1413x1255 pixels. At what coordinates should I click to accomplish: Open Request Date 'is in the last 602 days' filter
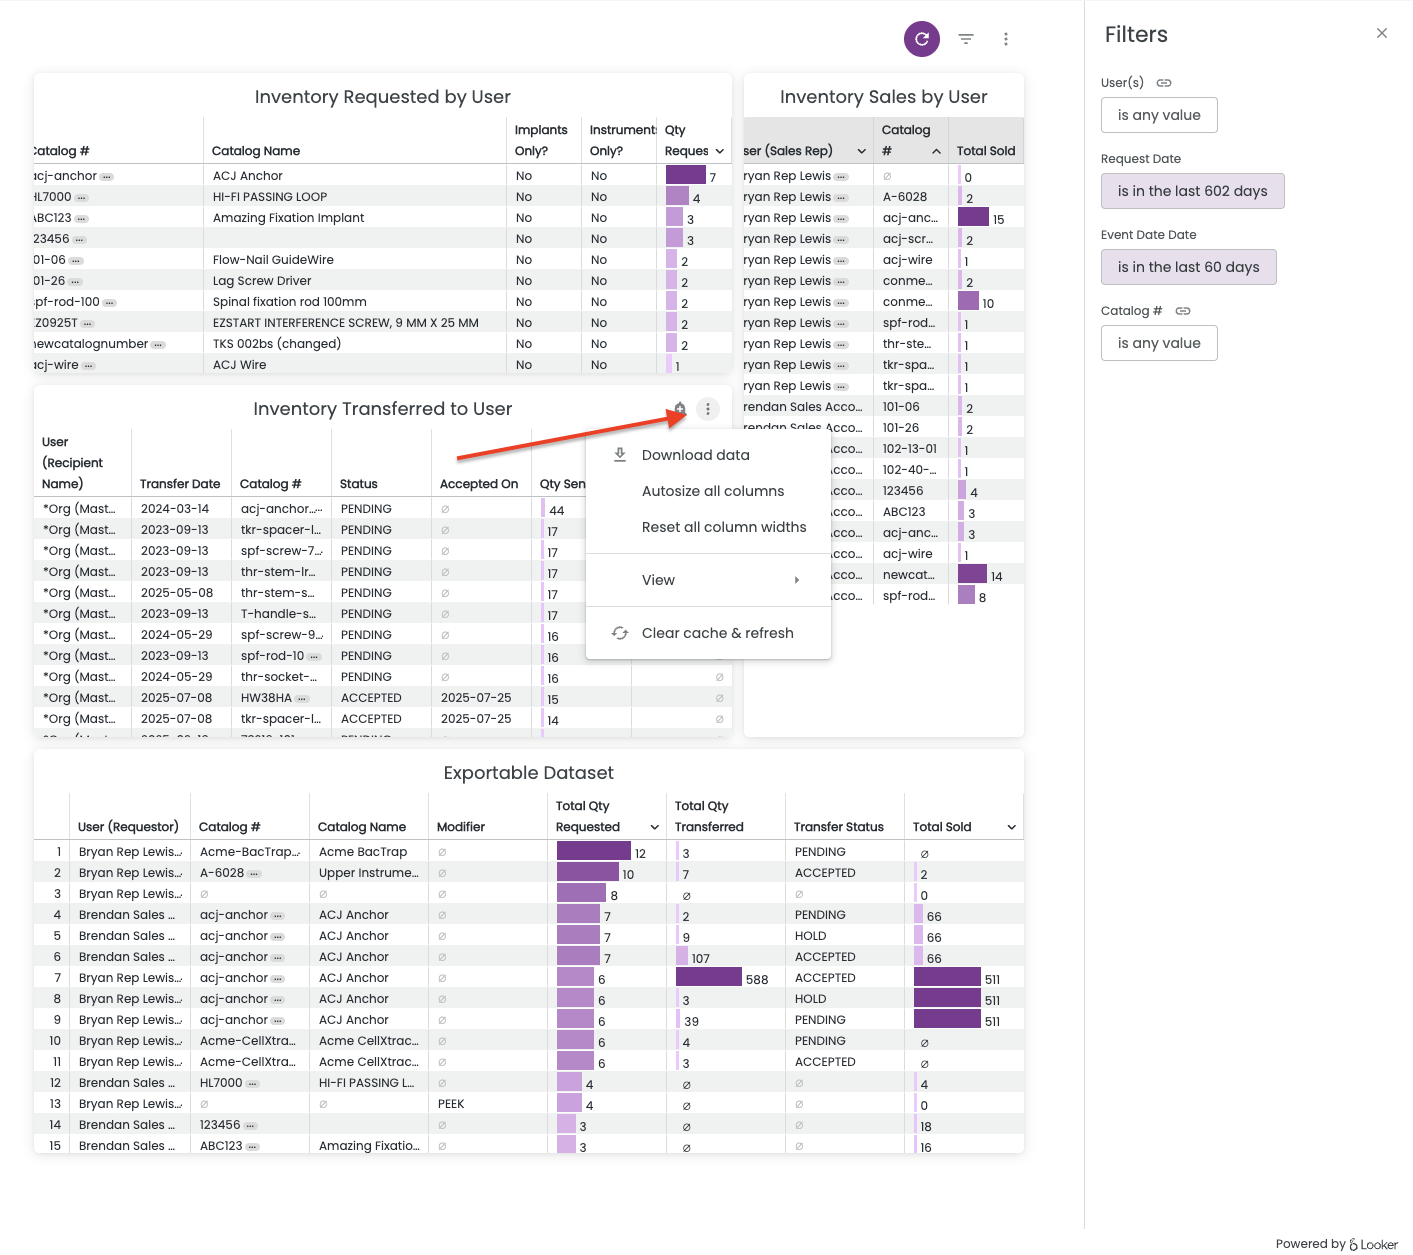pyautogui.click(x=1192, y=191)
